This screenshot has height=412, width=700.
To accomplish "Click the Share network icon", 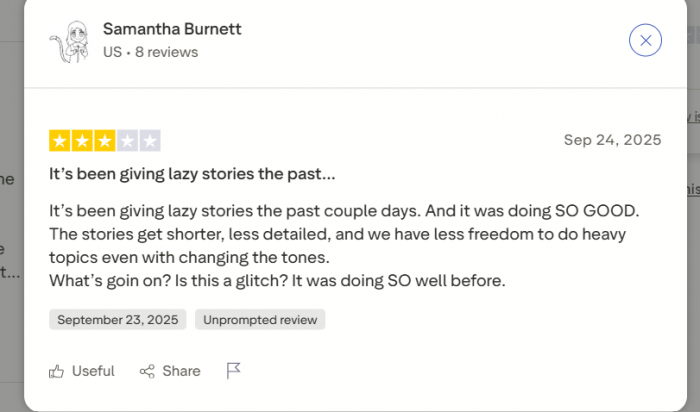I will point(147,371).
